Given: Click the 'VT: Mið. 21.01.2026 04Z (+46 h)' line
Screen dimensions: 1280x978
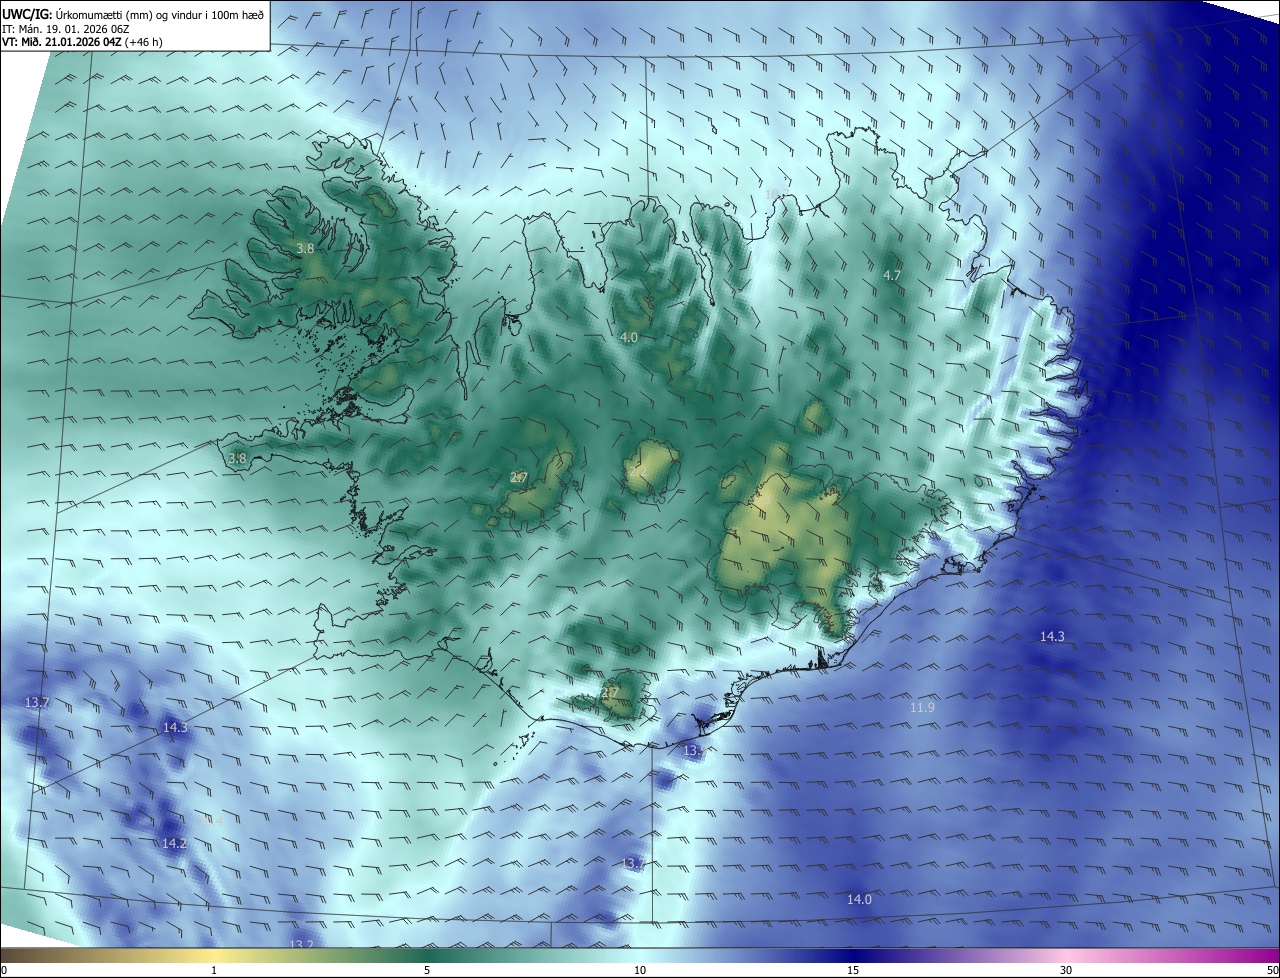Looking at the screenshot, I should 82,42.
